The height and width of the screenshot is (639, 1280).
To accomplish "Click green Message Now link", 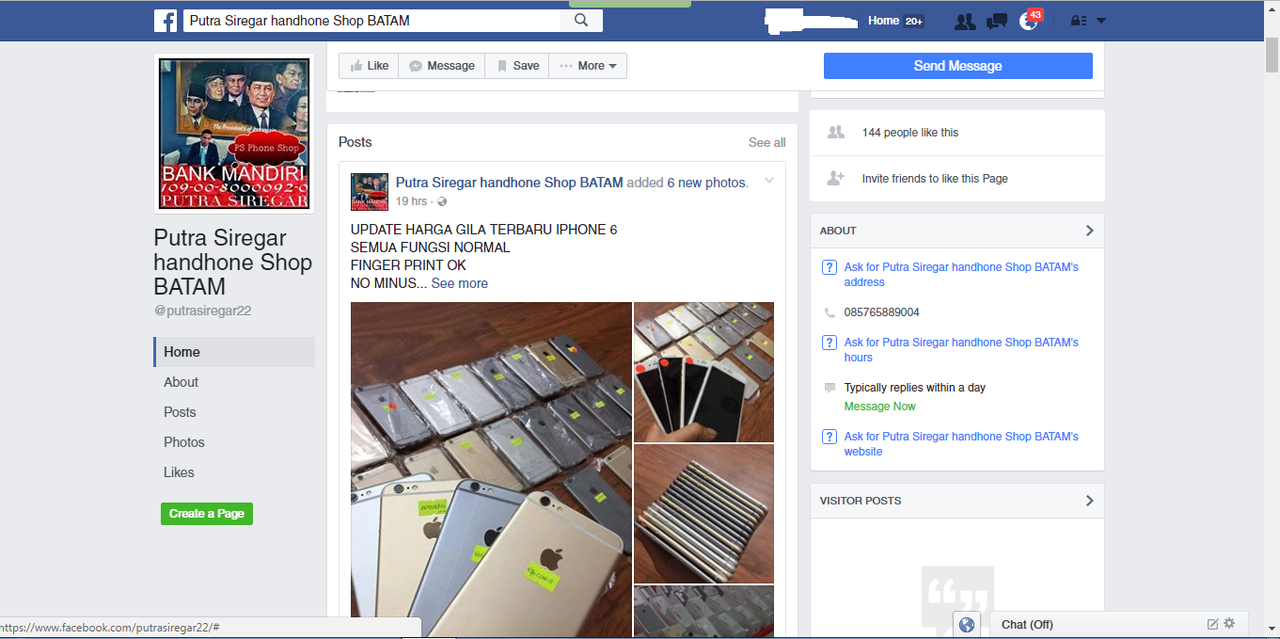I will point(880,406).
